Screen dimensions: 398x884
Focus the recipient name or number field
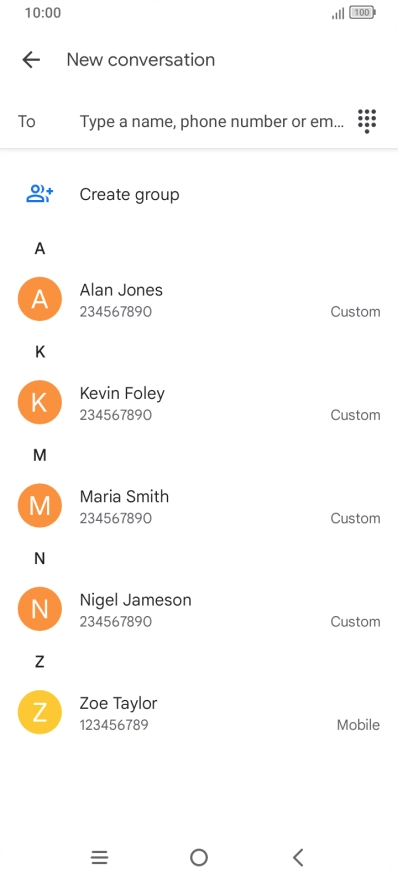point(211,121)
